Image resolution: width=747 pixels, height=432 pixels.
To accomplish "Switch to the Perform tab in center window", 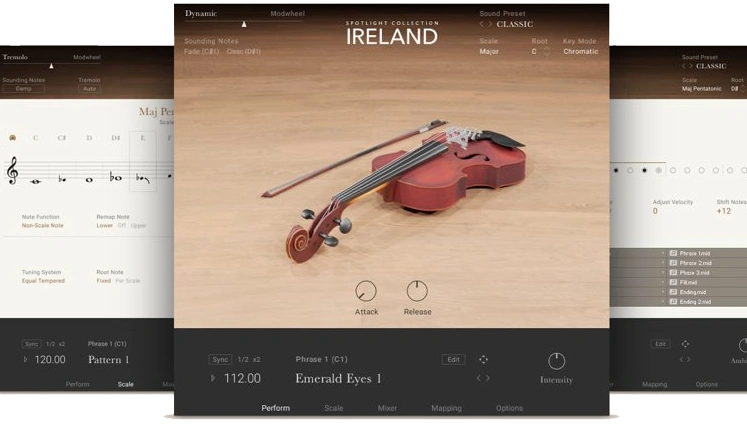I will [x=275, y=408].
